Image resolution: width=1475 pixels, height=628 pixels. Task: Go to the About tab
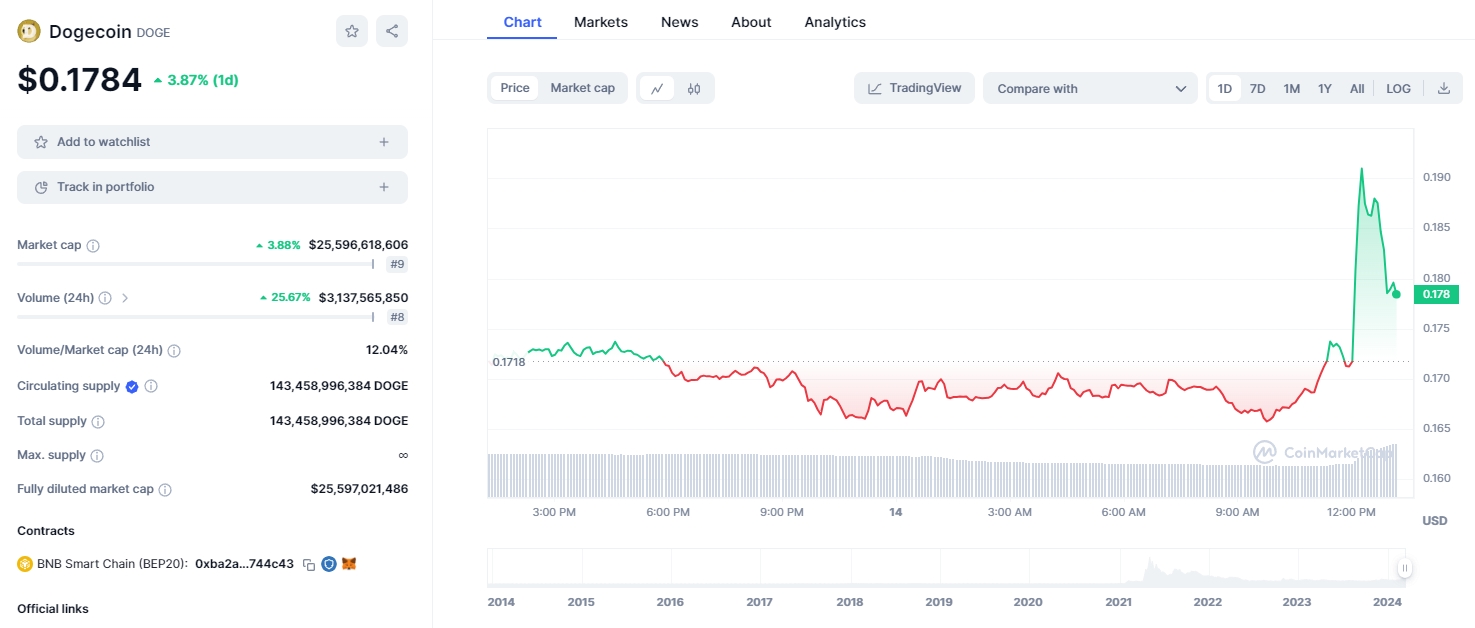tap(751, 22)
